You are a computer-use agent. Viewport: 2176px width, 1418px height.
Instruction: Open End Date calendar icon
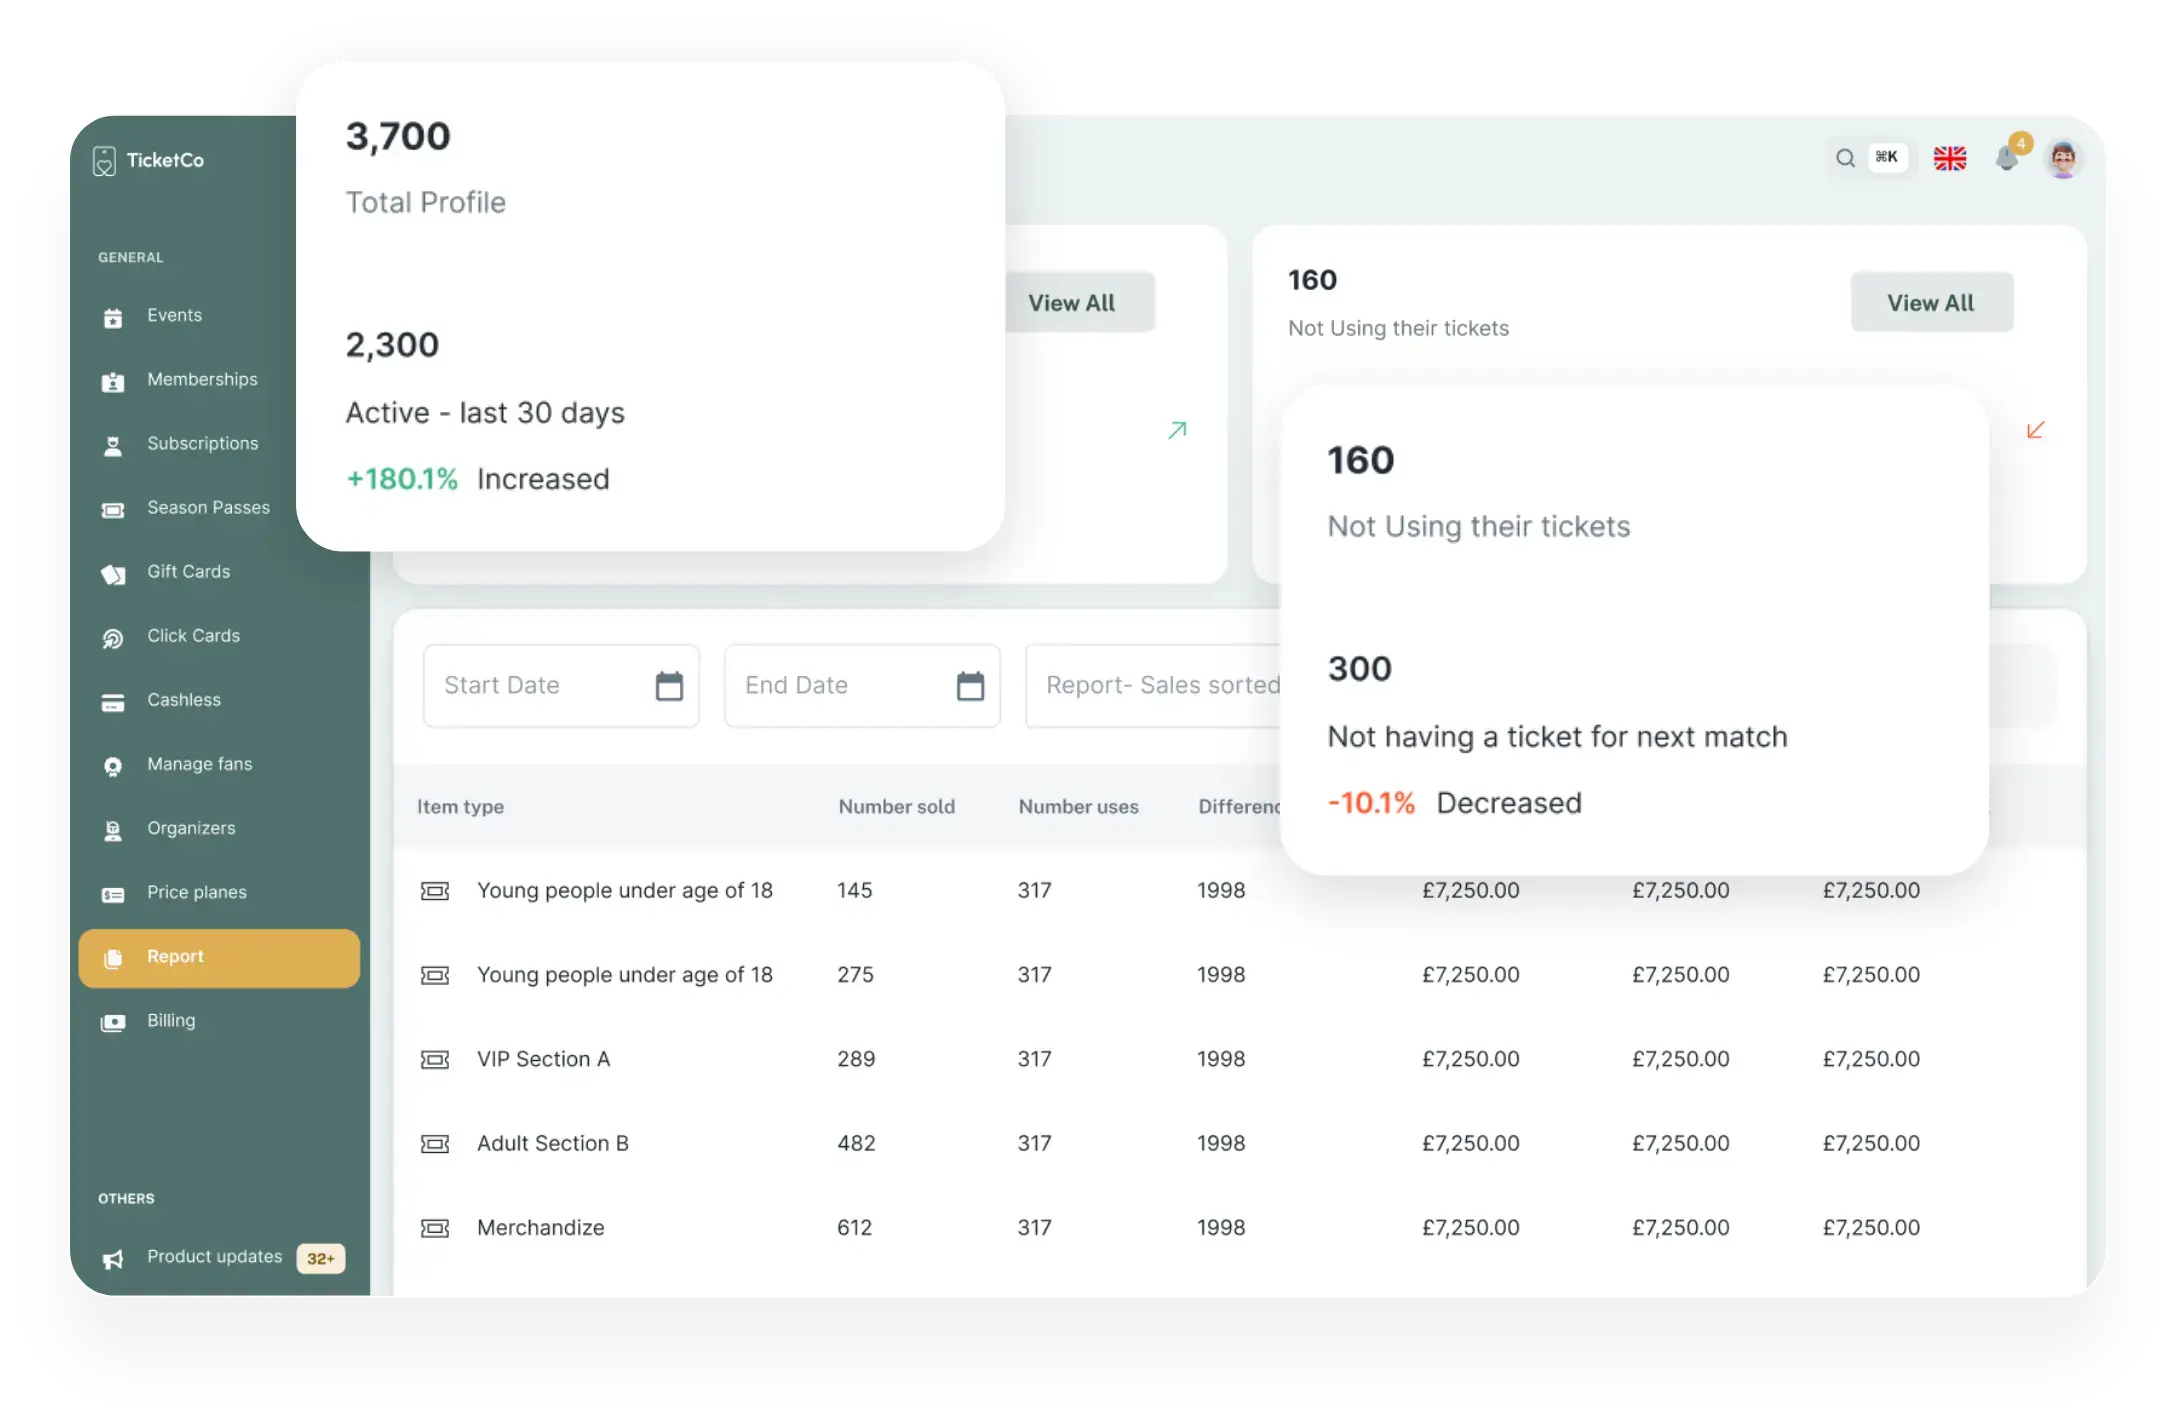coord(970,686)
